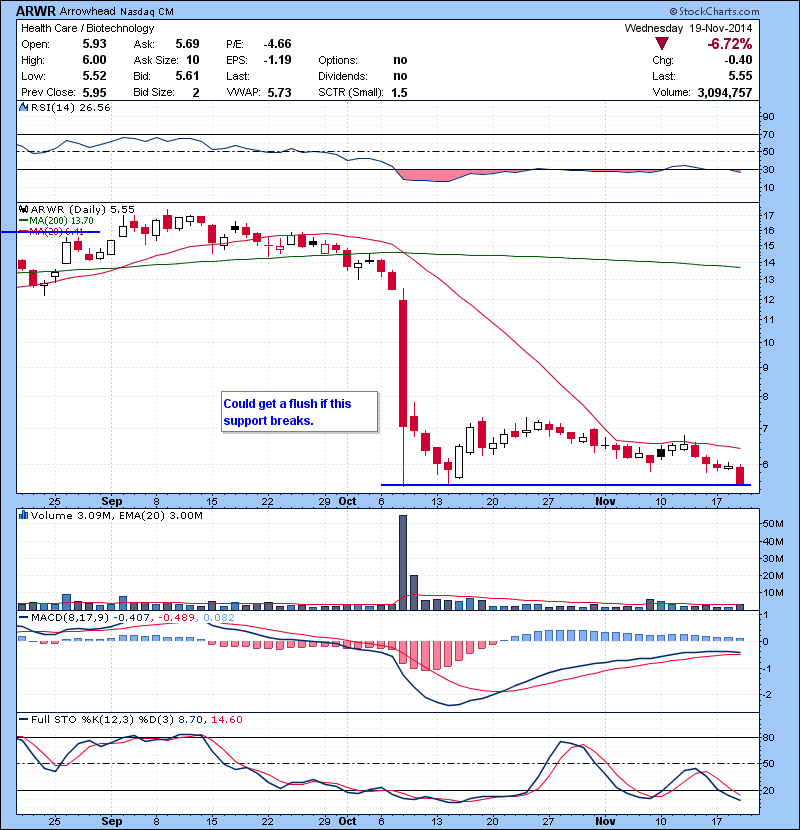Click the large October volume spike bar
Image resolution: width=800 pixels, height=830 pixels.
tap(403, 562)
